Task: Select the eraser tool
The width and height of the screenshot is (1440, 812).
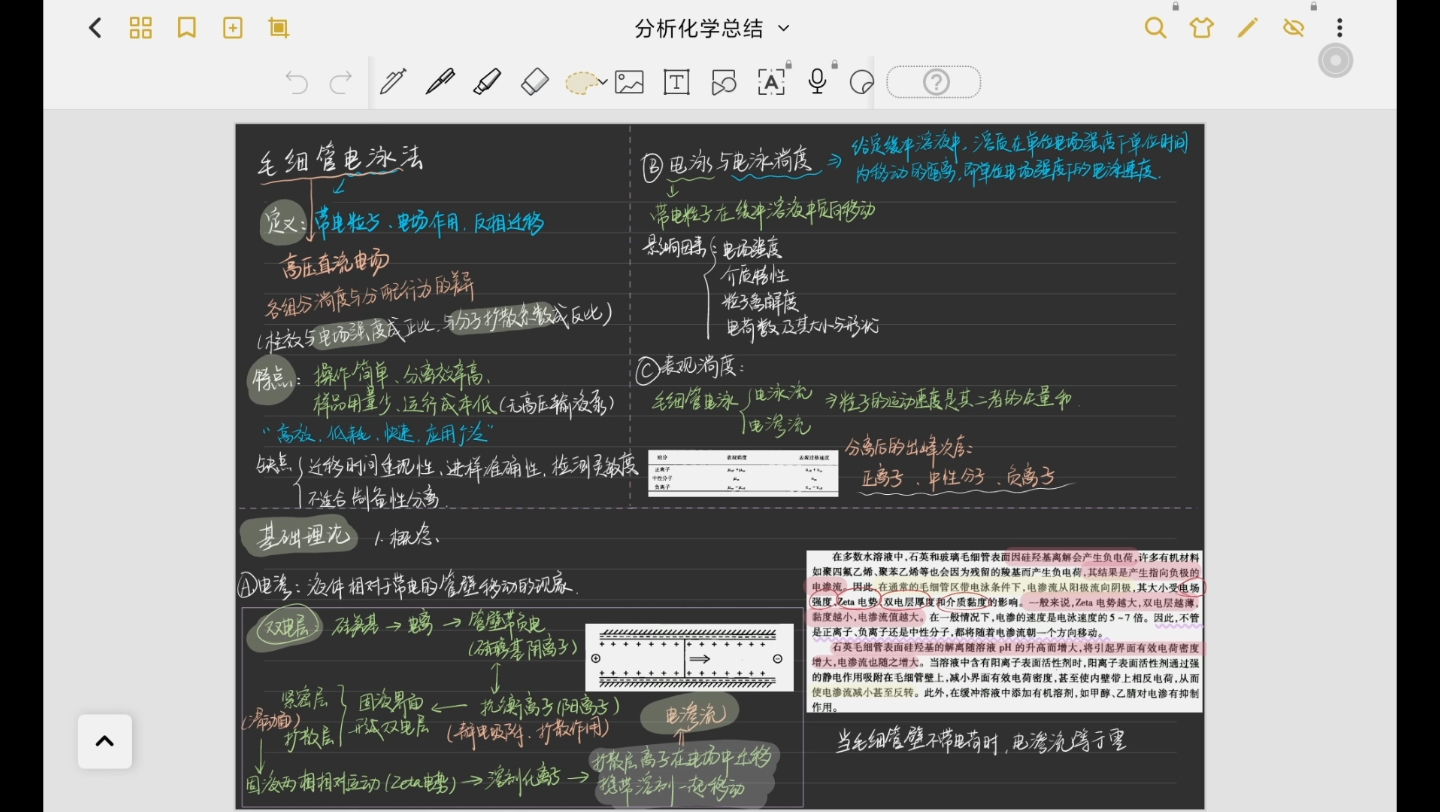Action: [x=535, y=82]
